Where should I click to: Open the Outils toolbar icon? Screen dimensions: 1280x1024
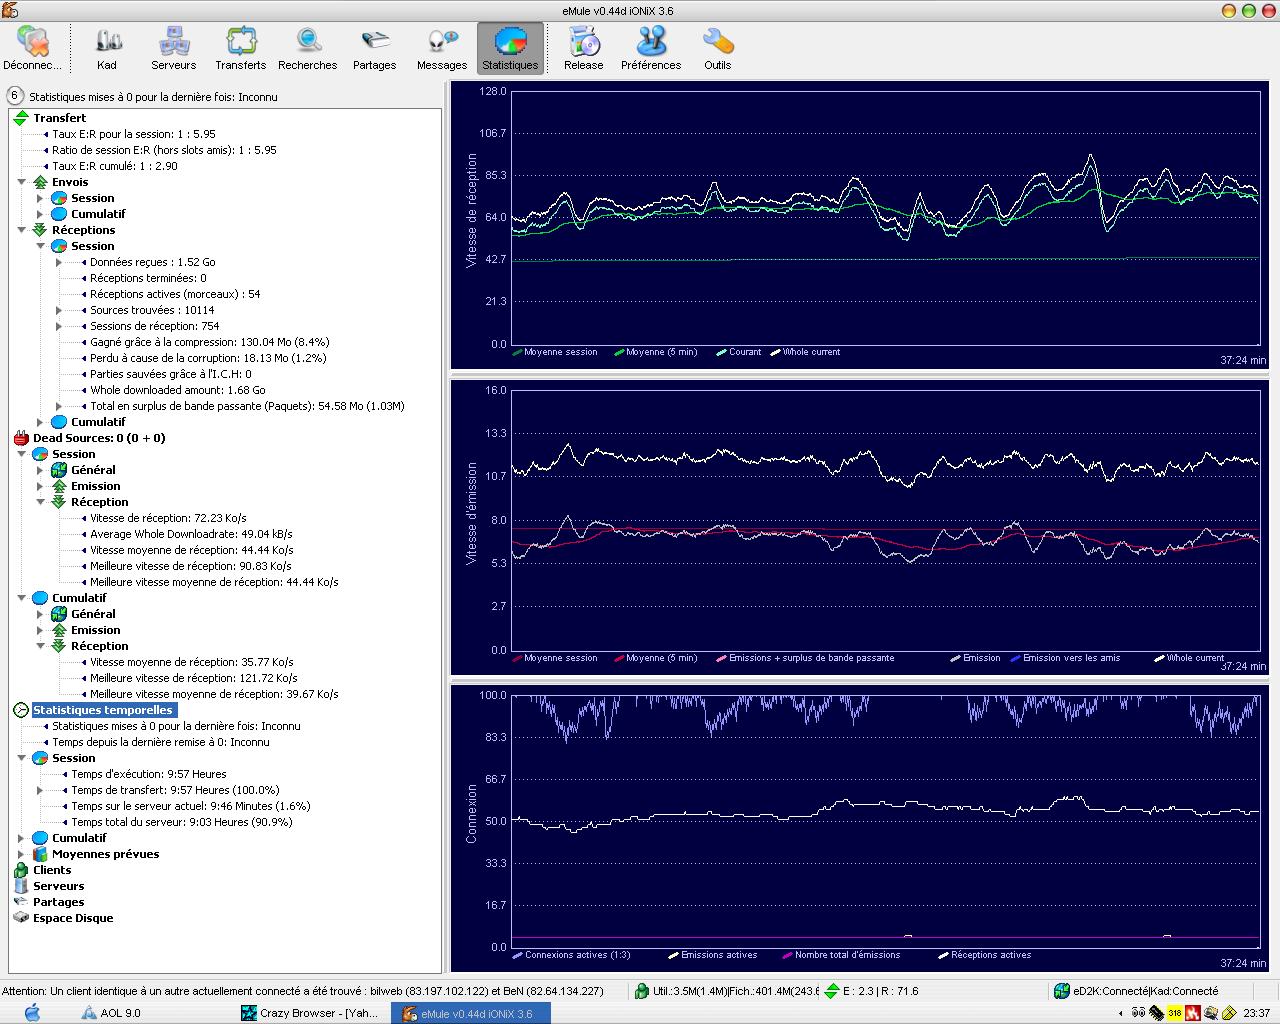point(718,48)
